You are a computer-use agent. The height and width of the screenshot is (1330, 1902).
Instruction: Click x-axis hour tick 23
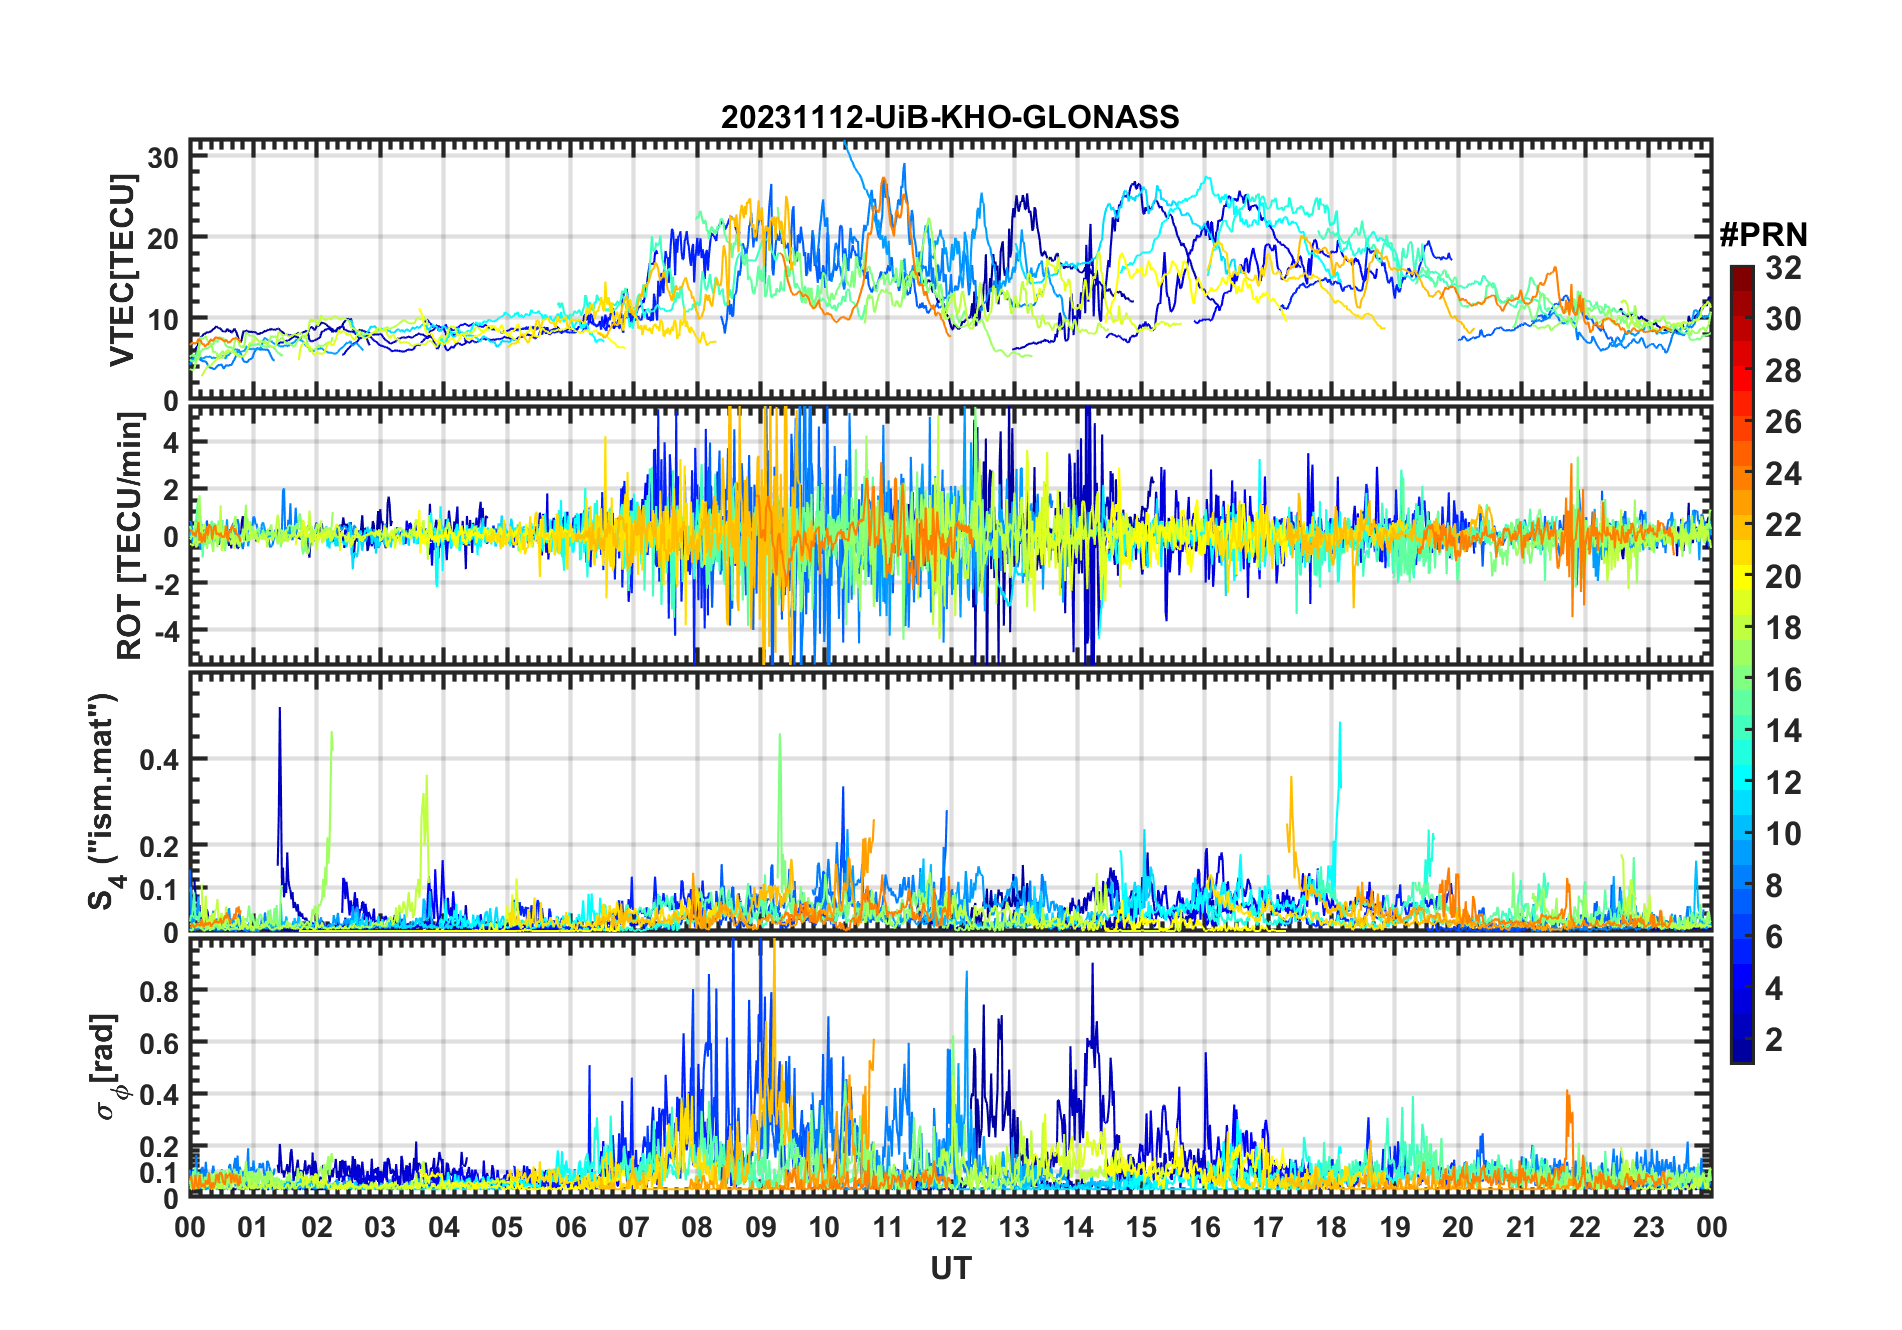pos(1649,1227)
